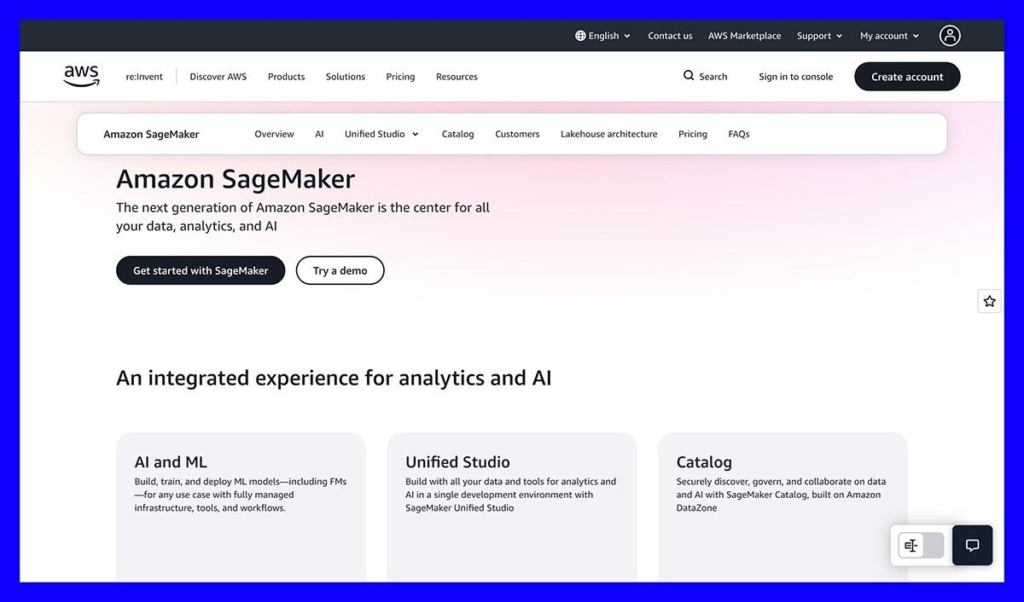
Task: Click Get started with SageMaker button
Action: 200,270
